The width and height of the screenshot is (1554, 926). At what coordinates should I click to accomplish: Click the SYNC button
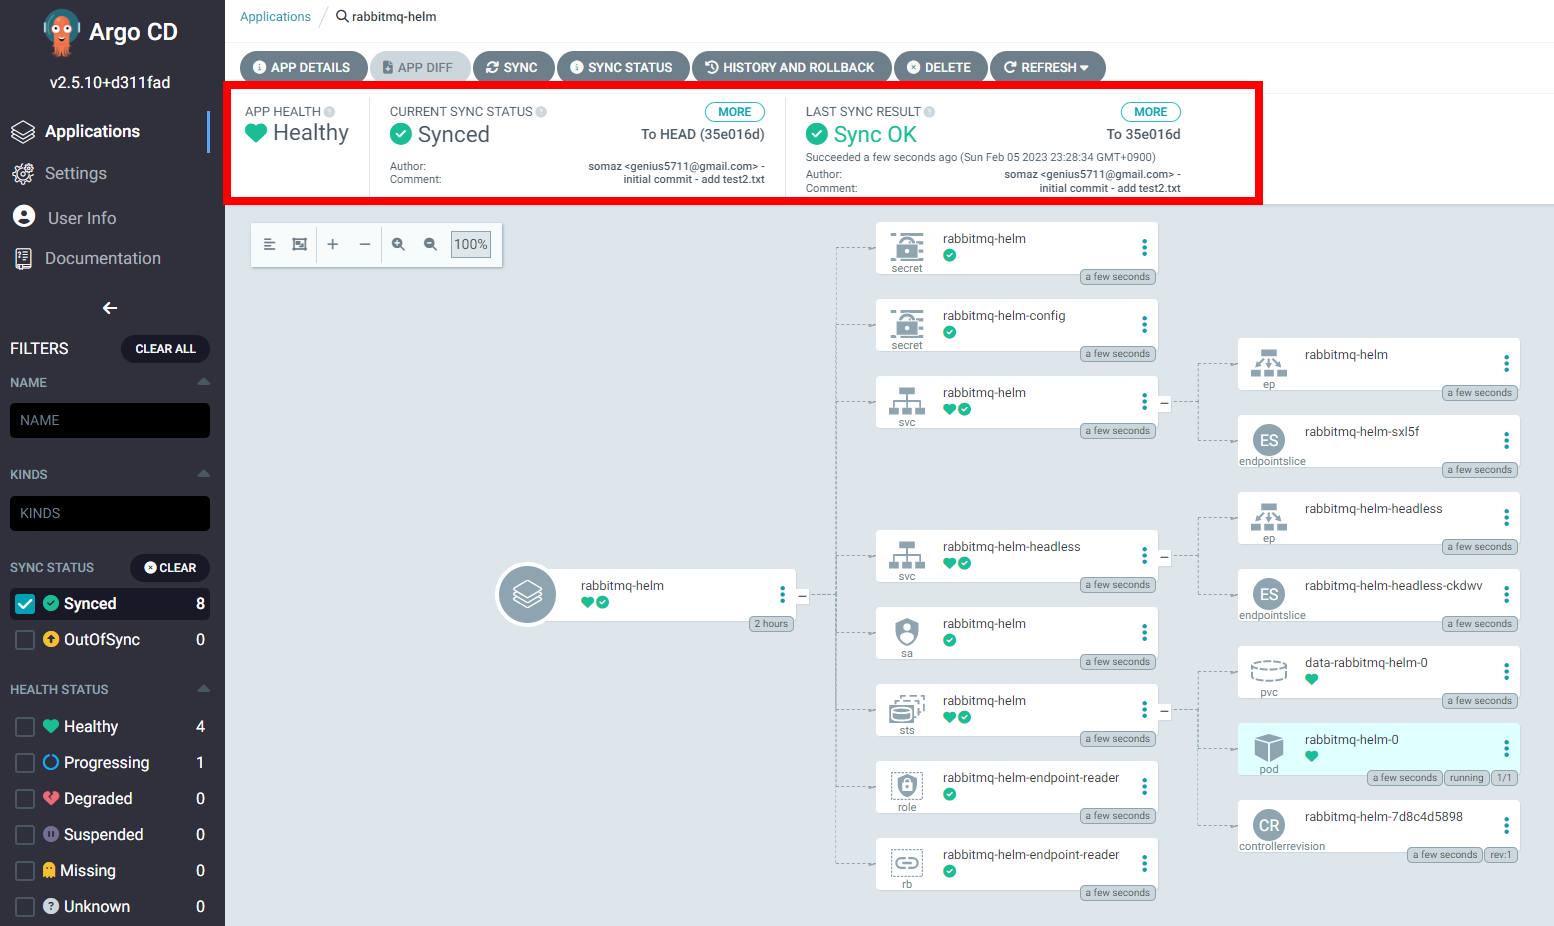pyautogui.click(x=513, y=67)
